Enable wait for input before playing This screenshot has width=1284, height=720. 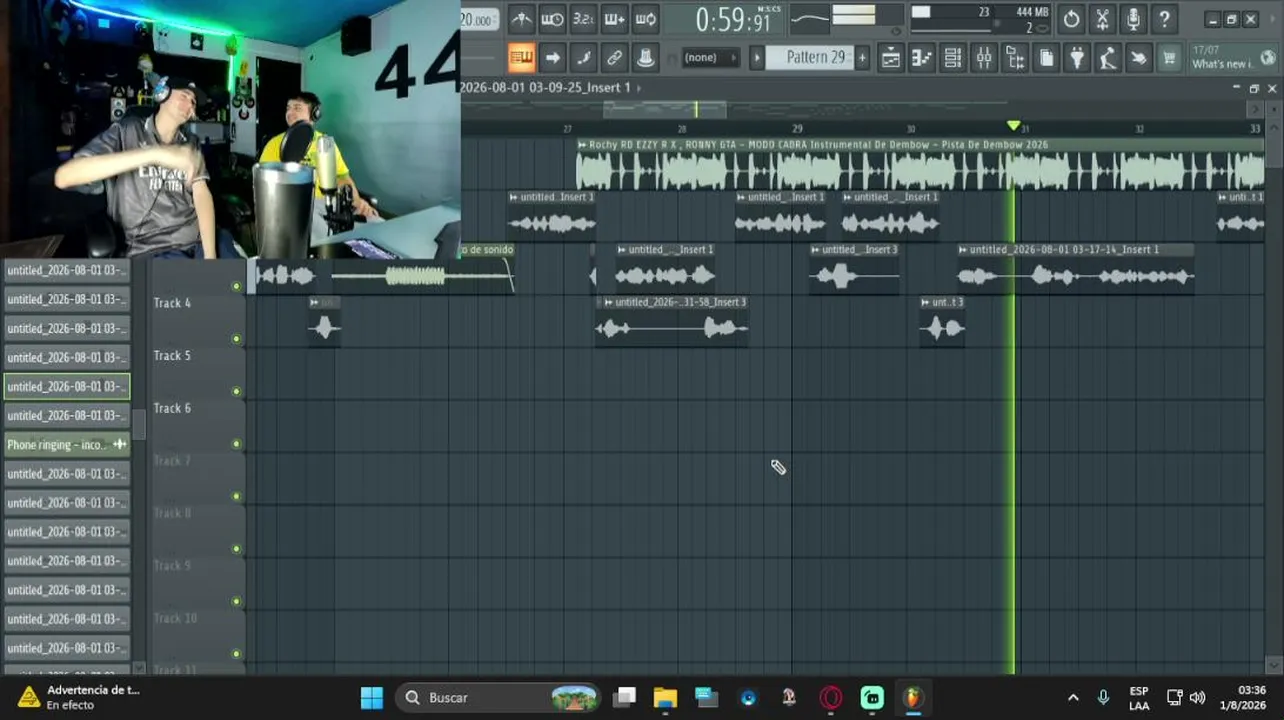coord(552,19)
